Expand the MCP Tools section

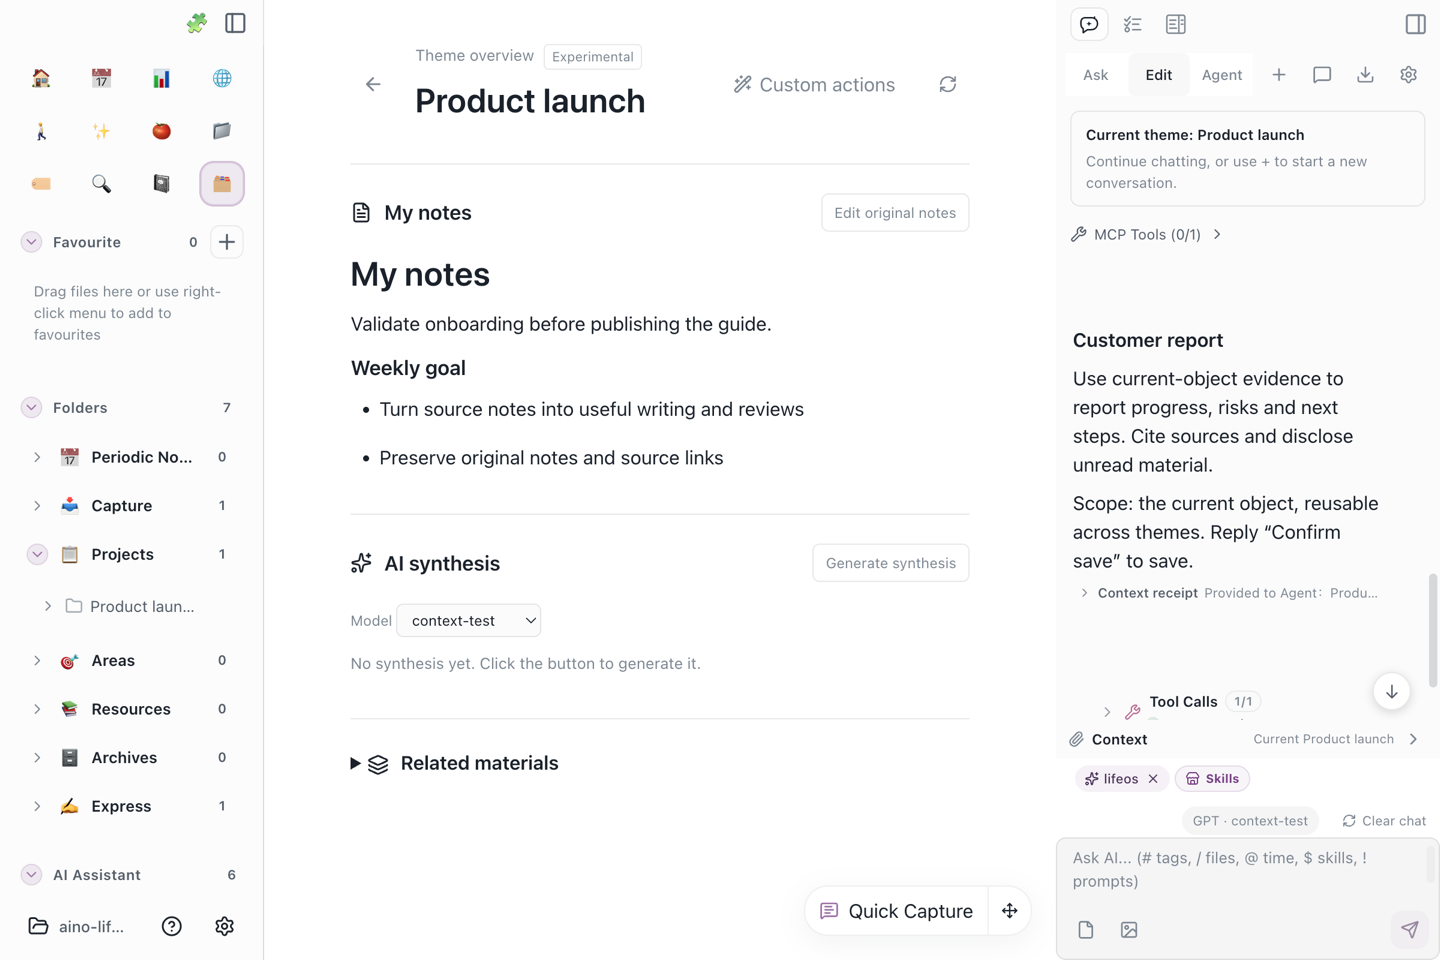pos(1146,234)
